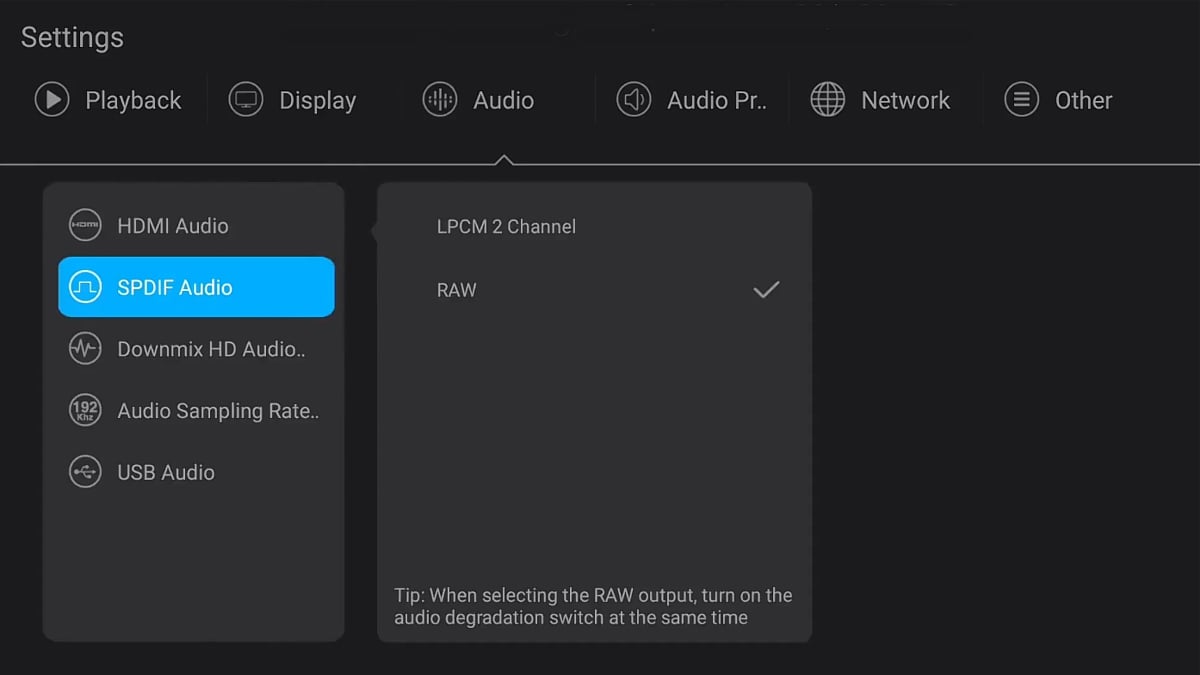Switch to the Network settings tab
The height and width of the screenshot is (675, 1200).
[x=905, y=100]
